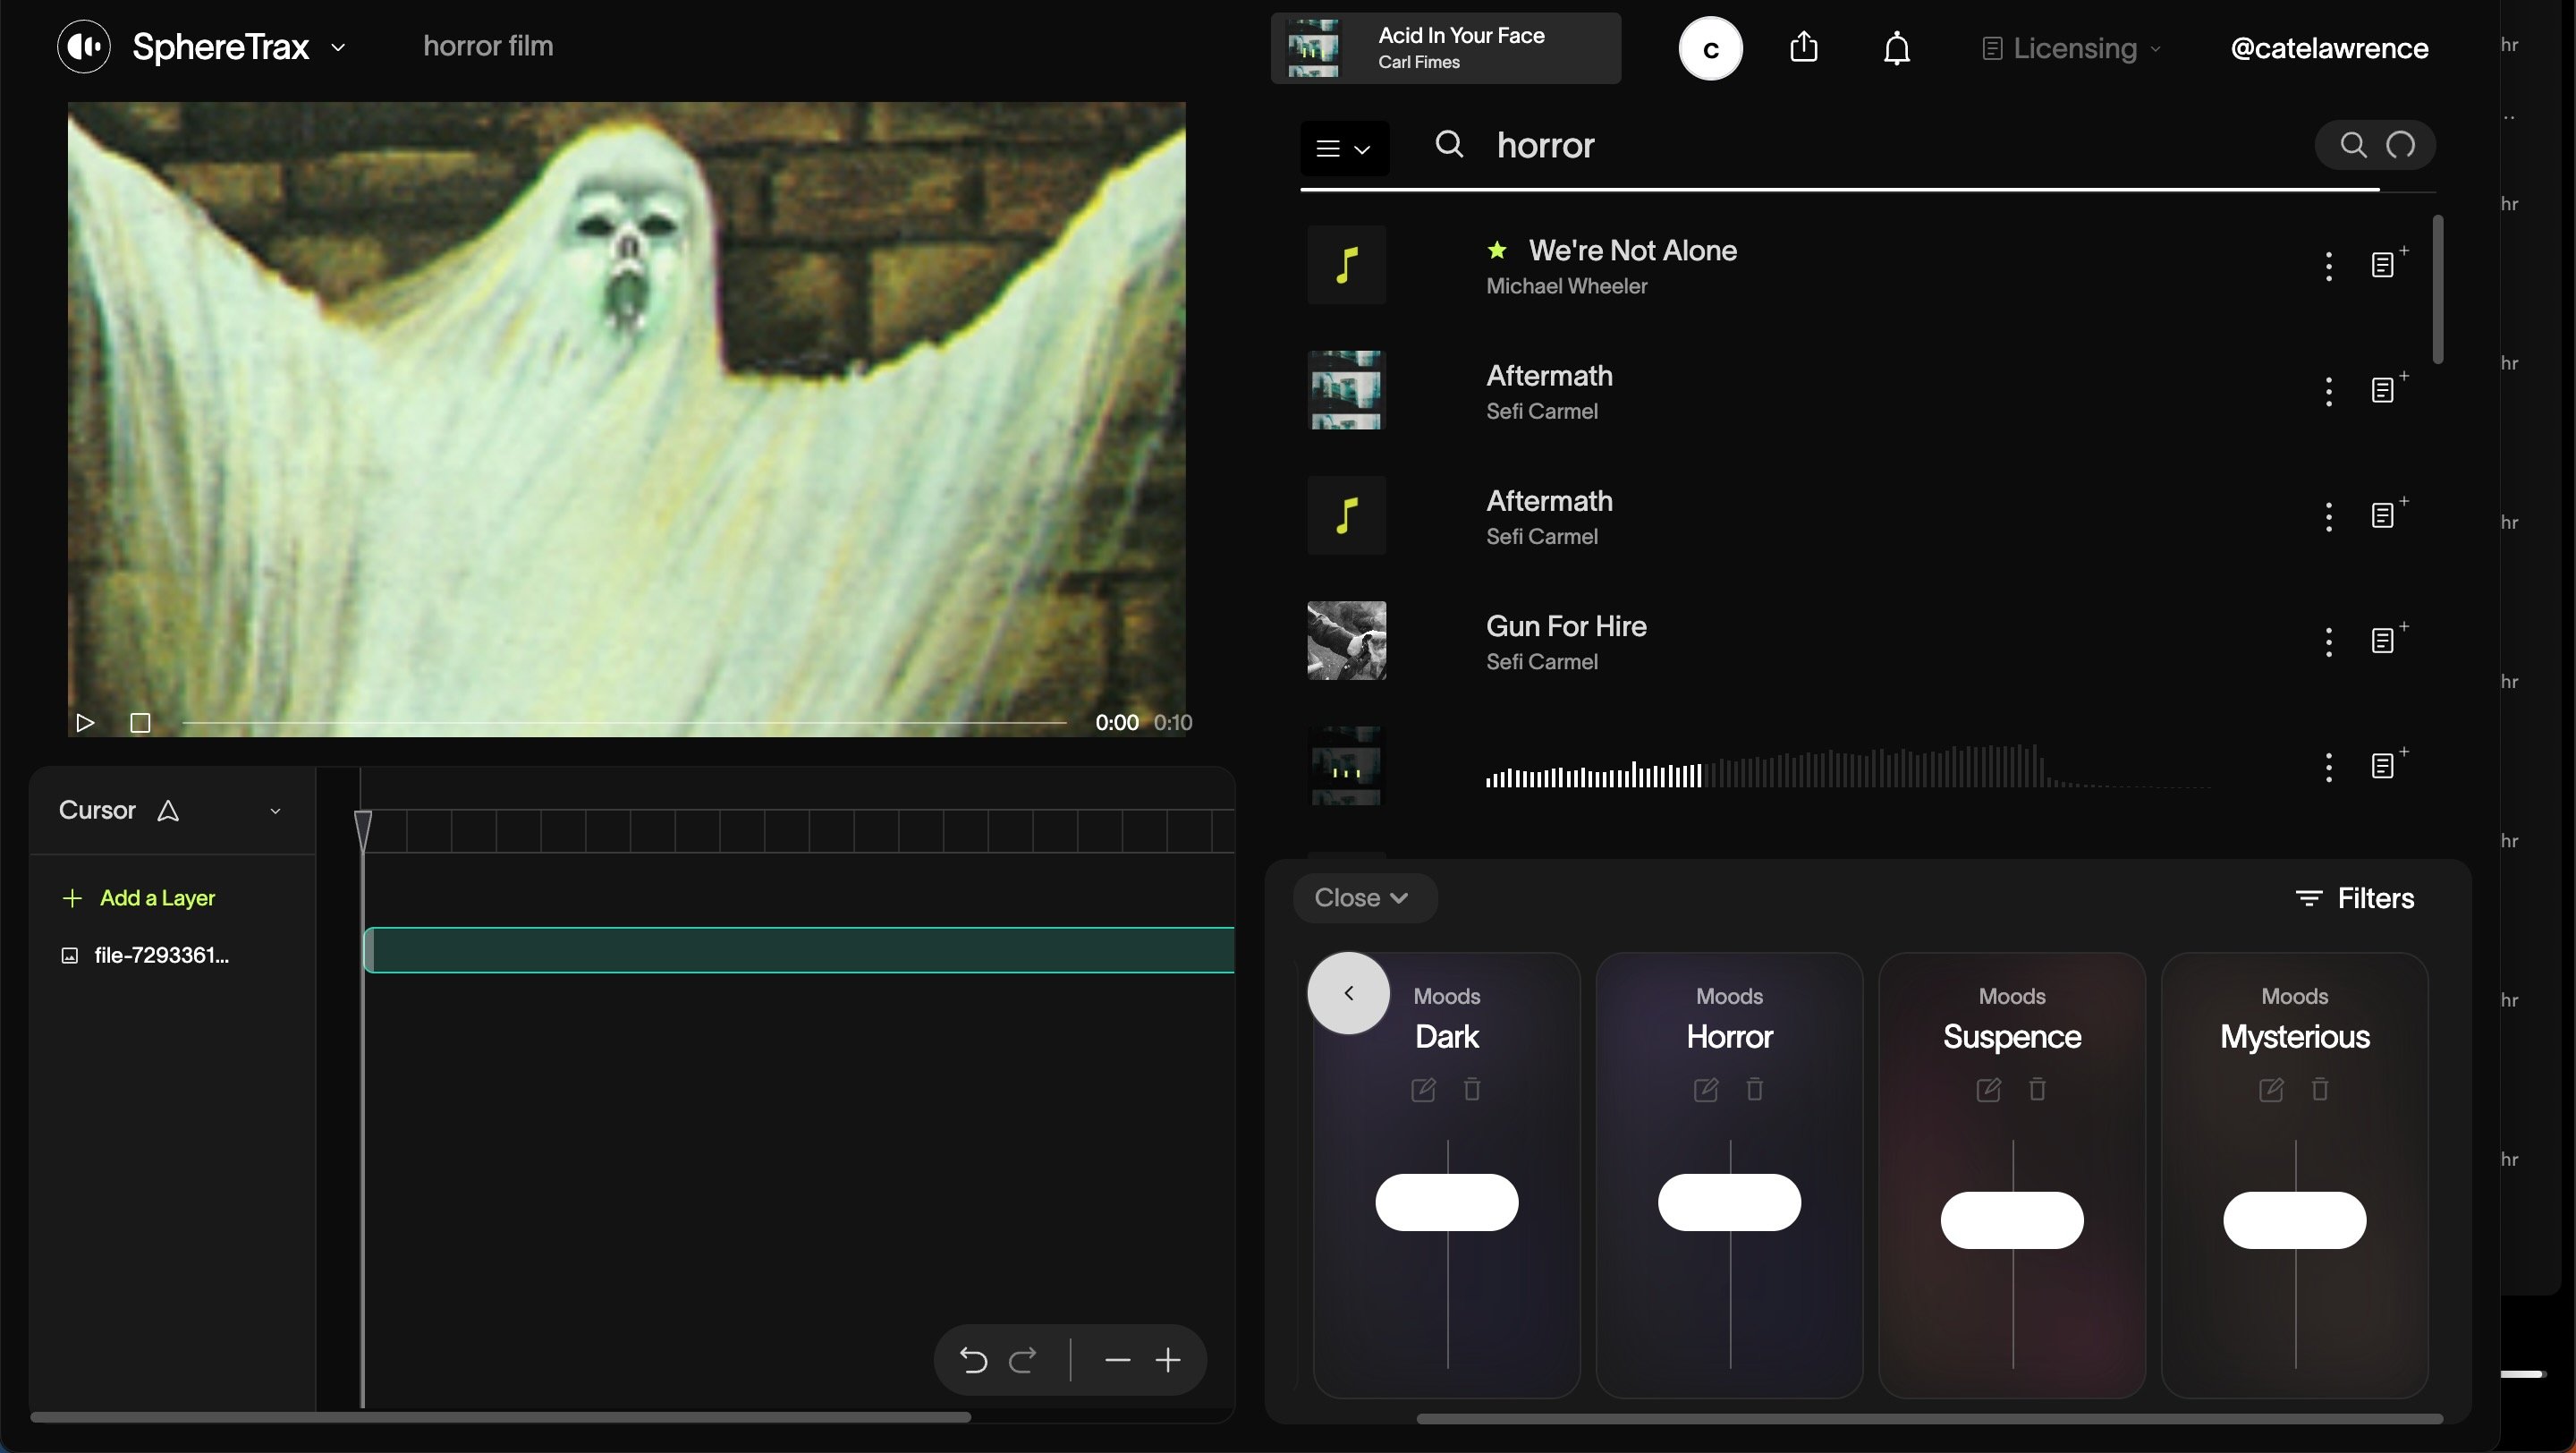Click the magnifier icon left of horror
Image resolution: width=2576 pixels, height=1453 pixels.
(1449, 145)
